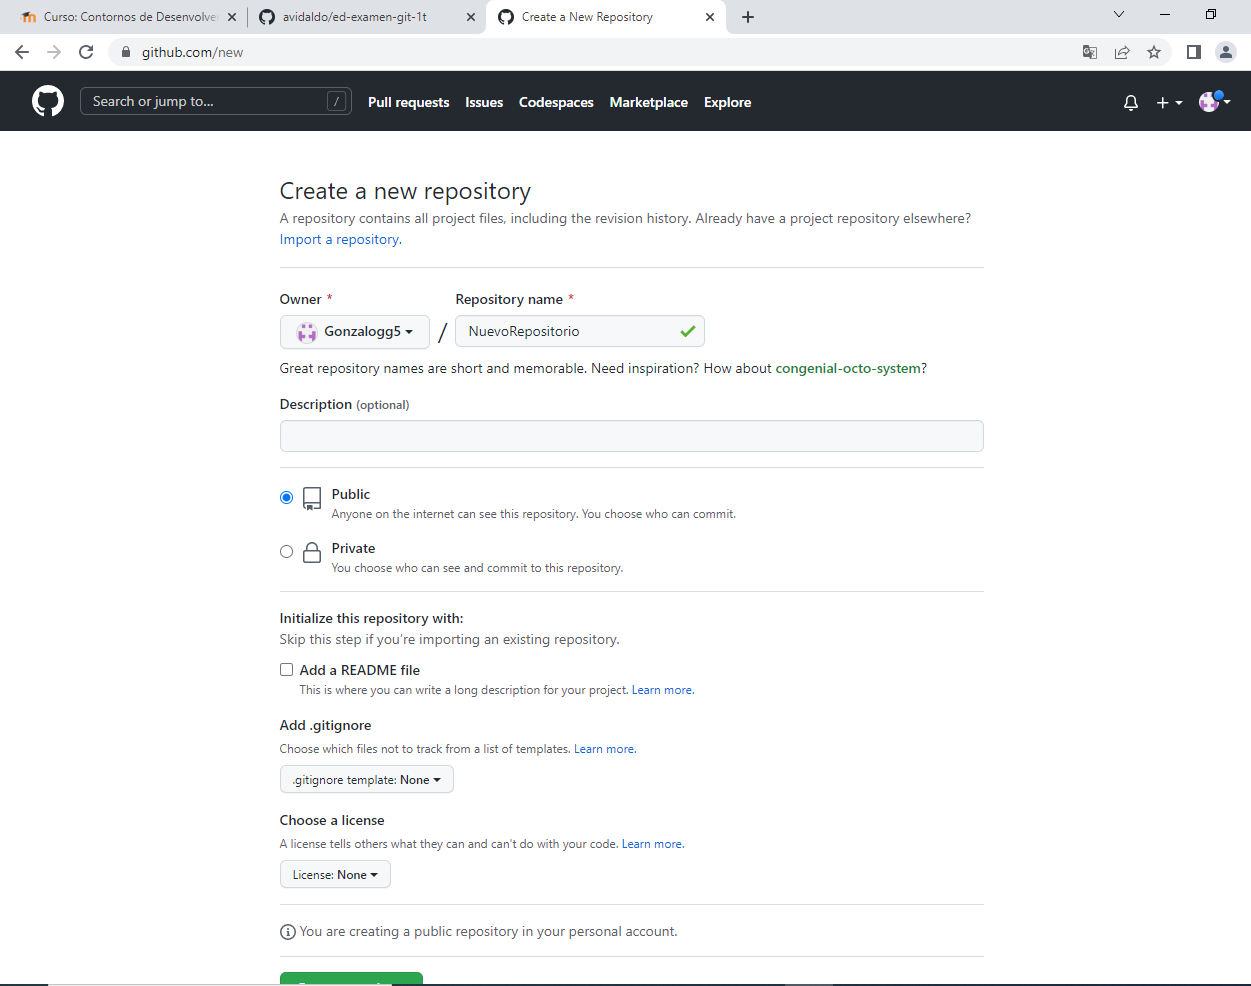Click the info icon near public repository notice
Image resolution: width=1251 pixels, height=986 pixels.
(x=287, y=931)
